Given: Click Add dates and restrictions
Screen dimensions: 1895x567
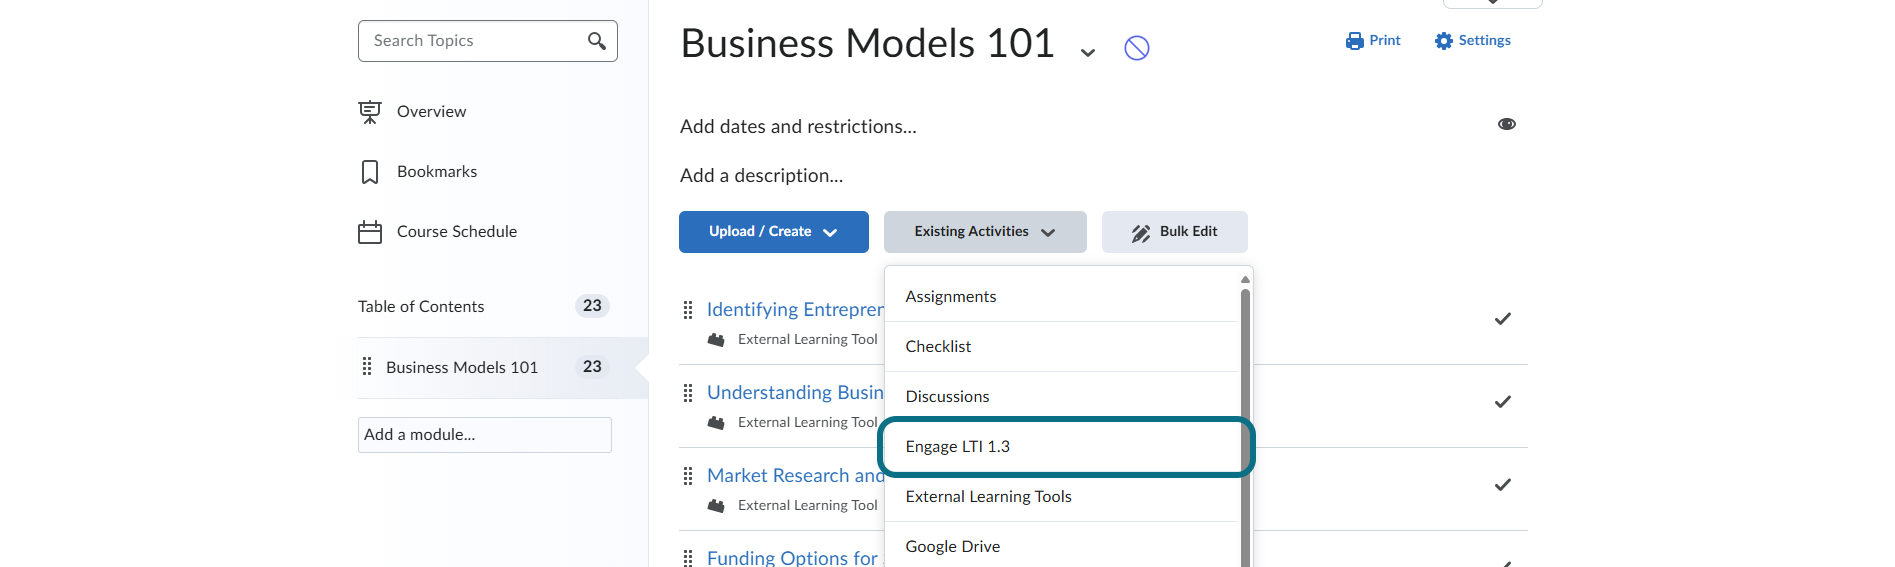Looking at the screenshot, I should tap(798, 127).
